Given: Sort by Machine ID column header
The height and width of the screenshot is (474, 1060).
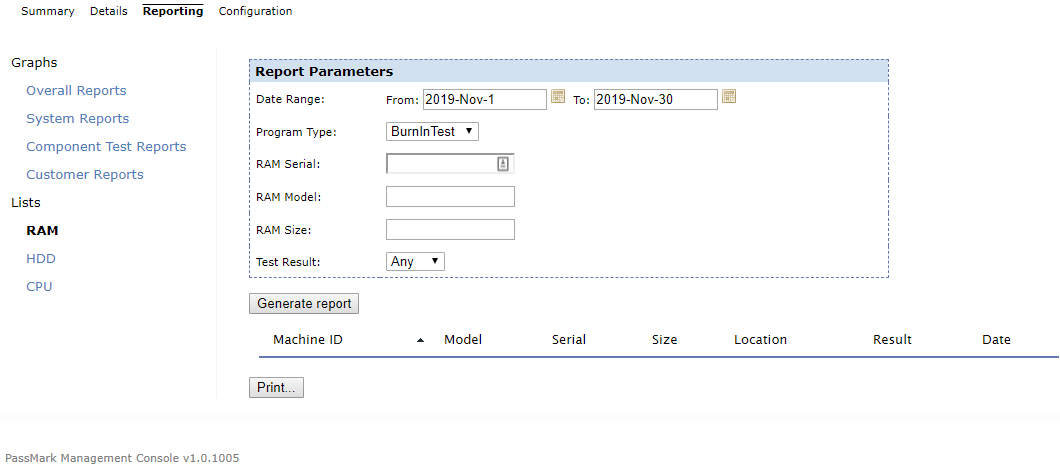Looking at the screenshot, I should [x=308, y=340].
